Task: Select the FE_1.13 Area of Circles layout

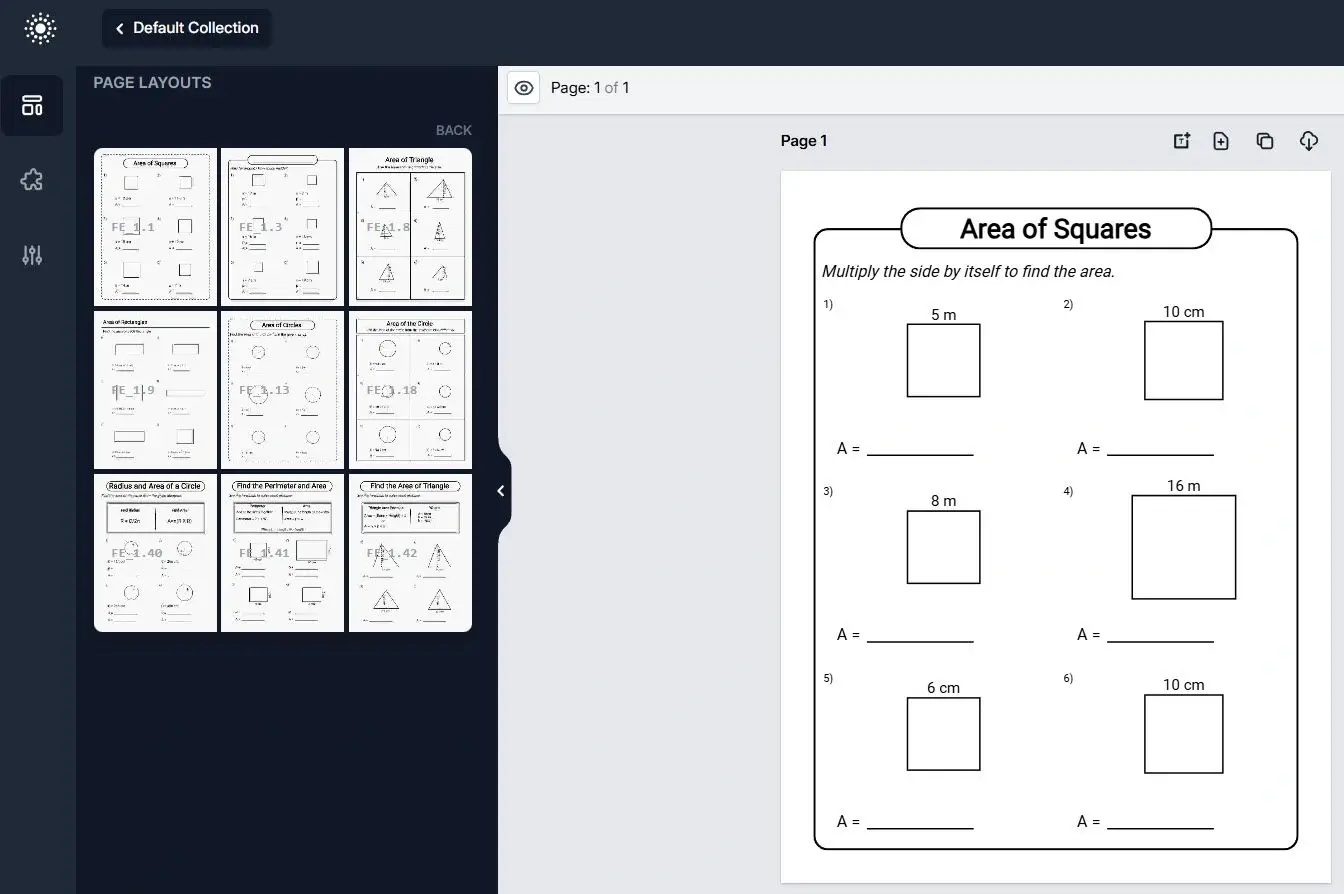Action: click(282, 389)
